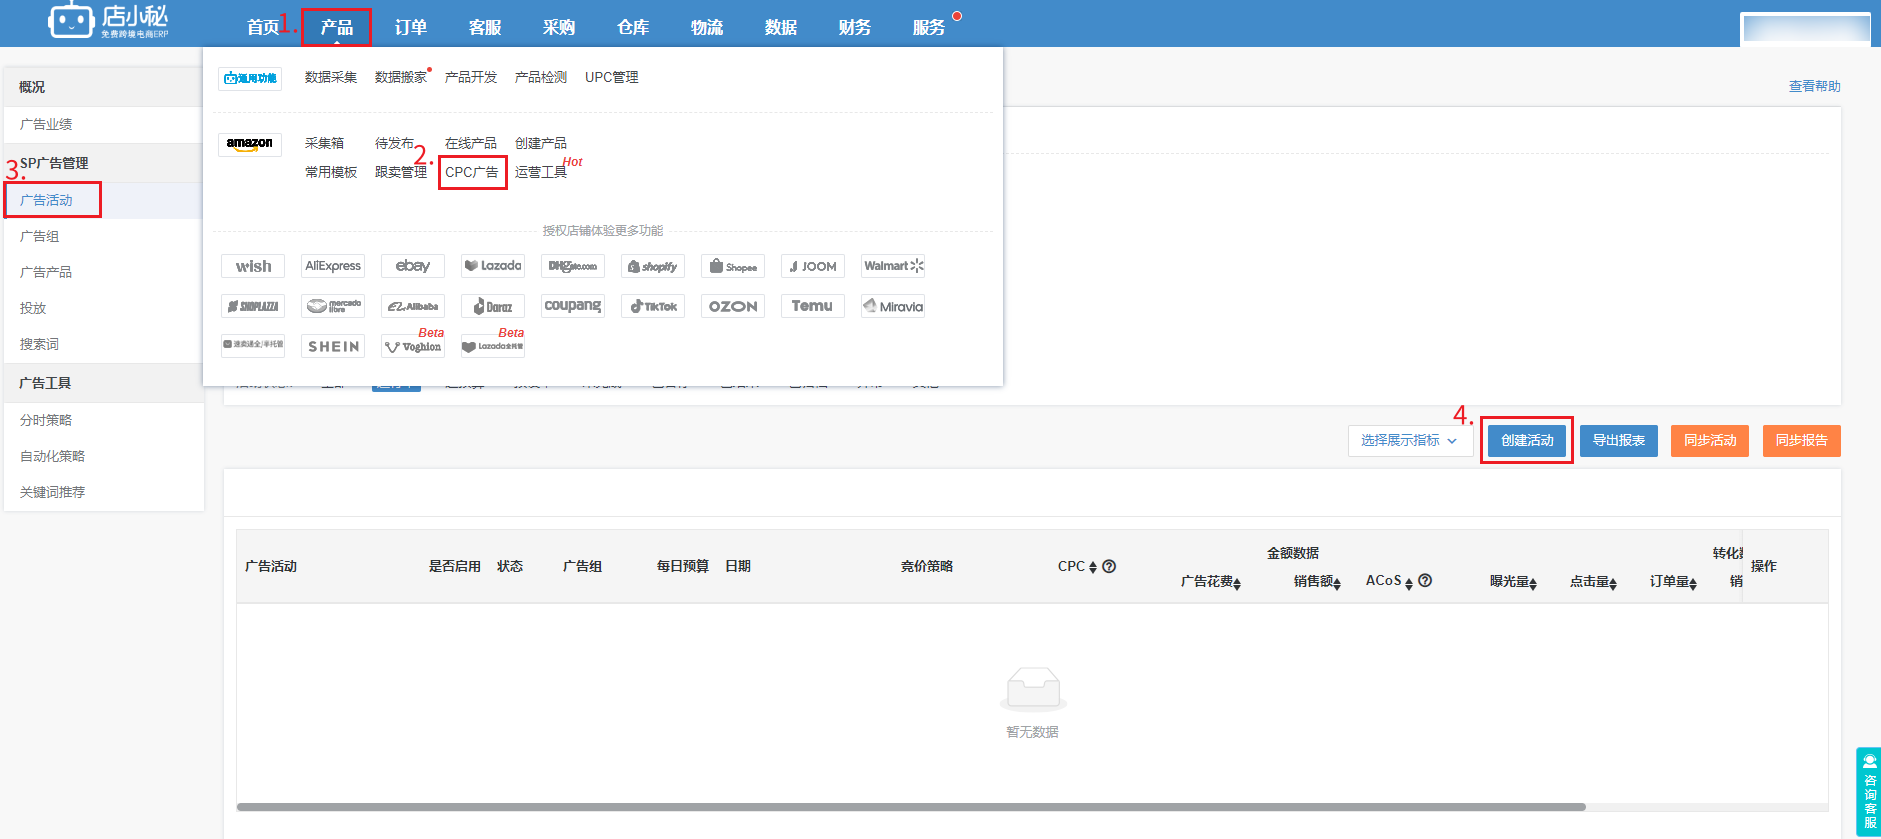Screen dimensions: 1881x839
Task: Select the Shopee platform logo
Action: 733,266
